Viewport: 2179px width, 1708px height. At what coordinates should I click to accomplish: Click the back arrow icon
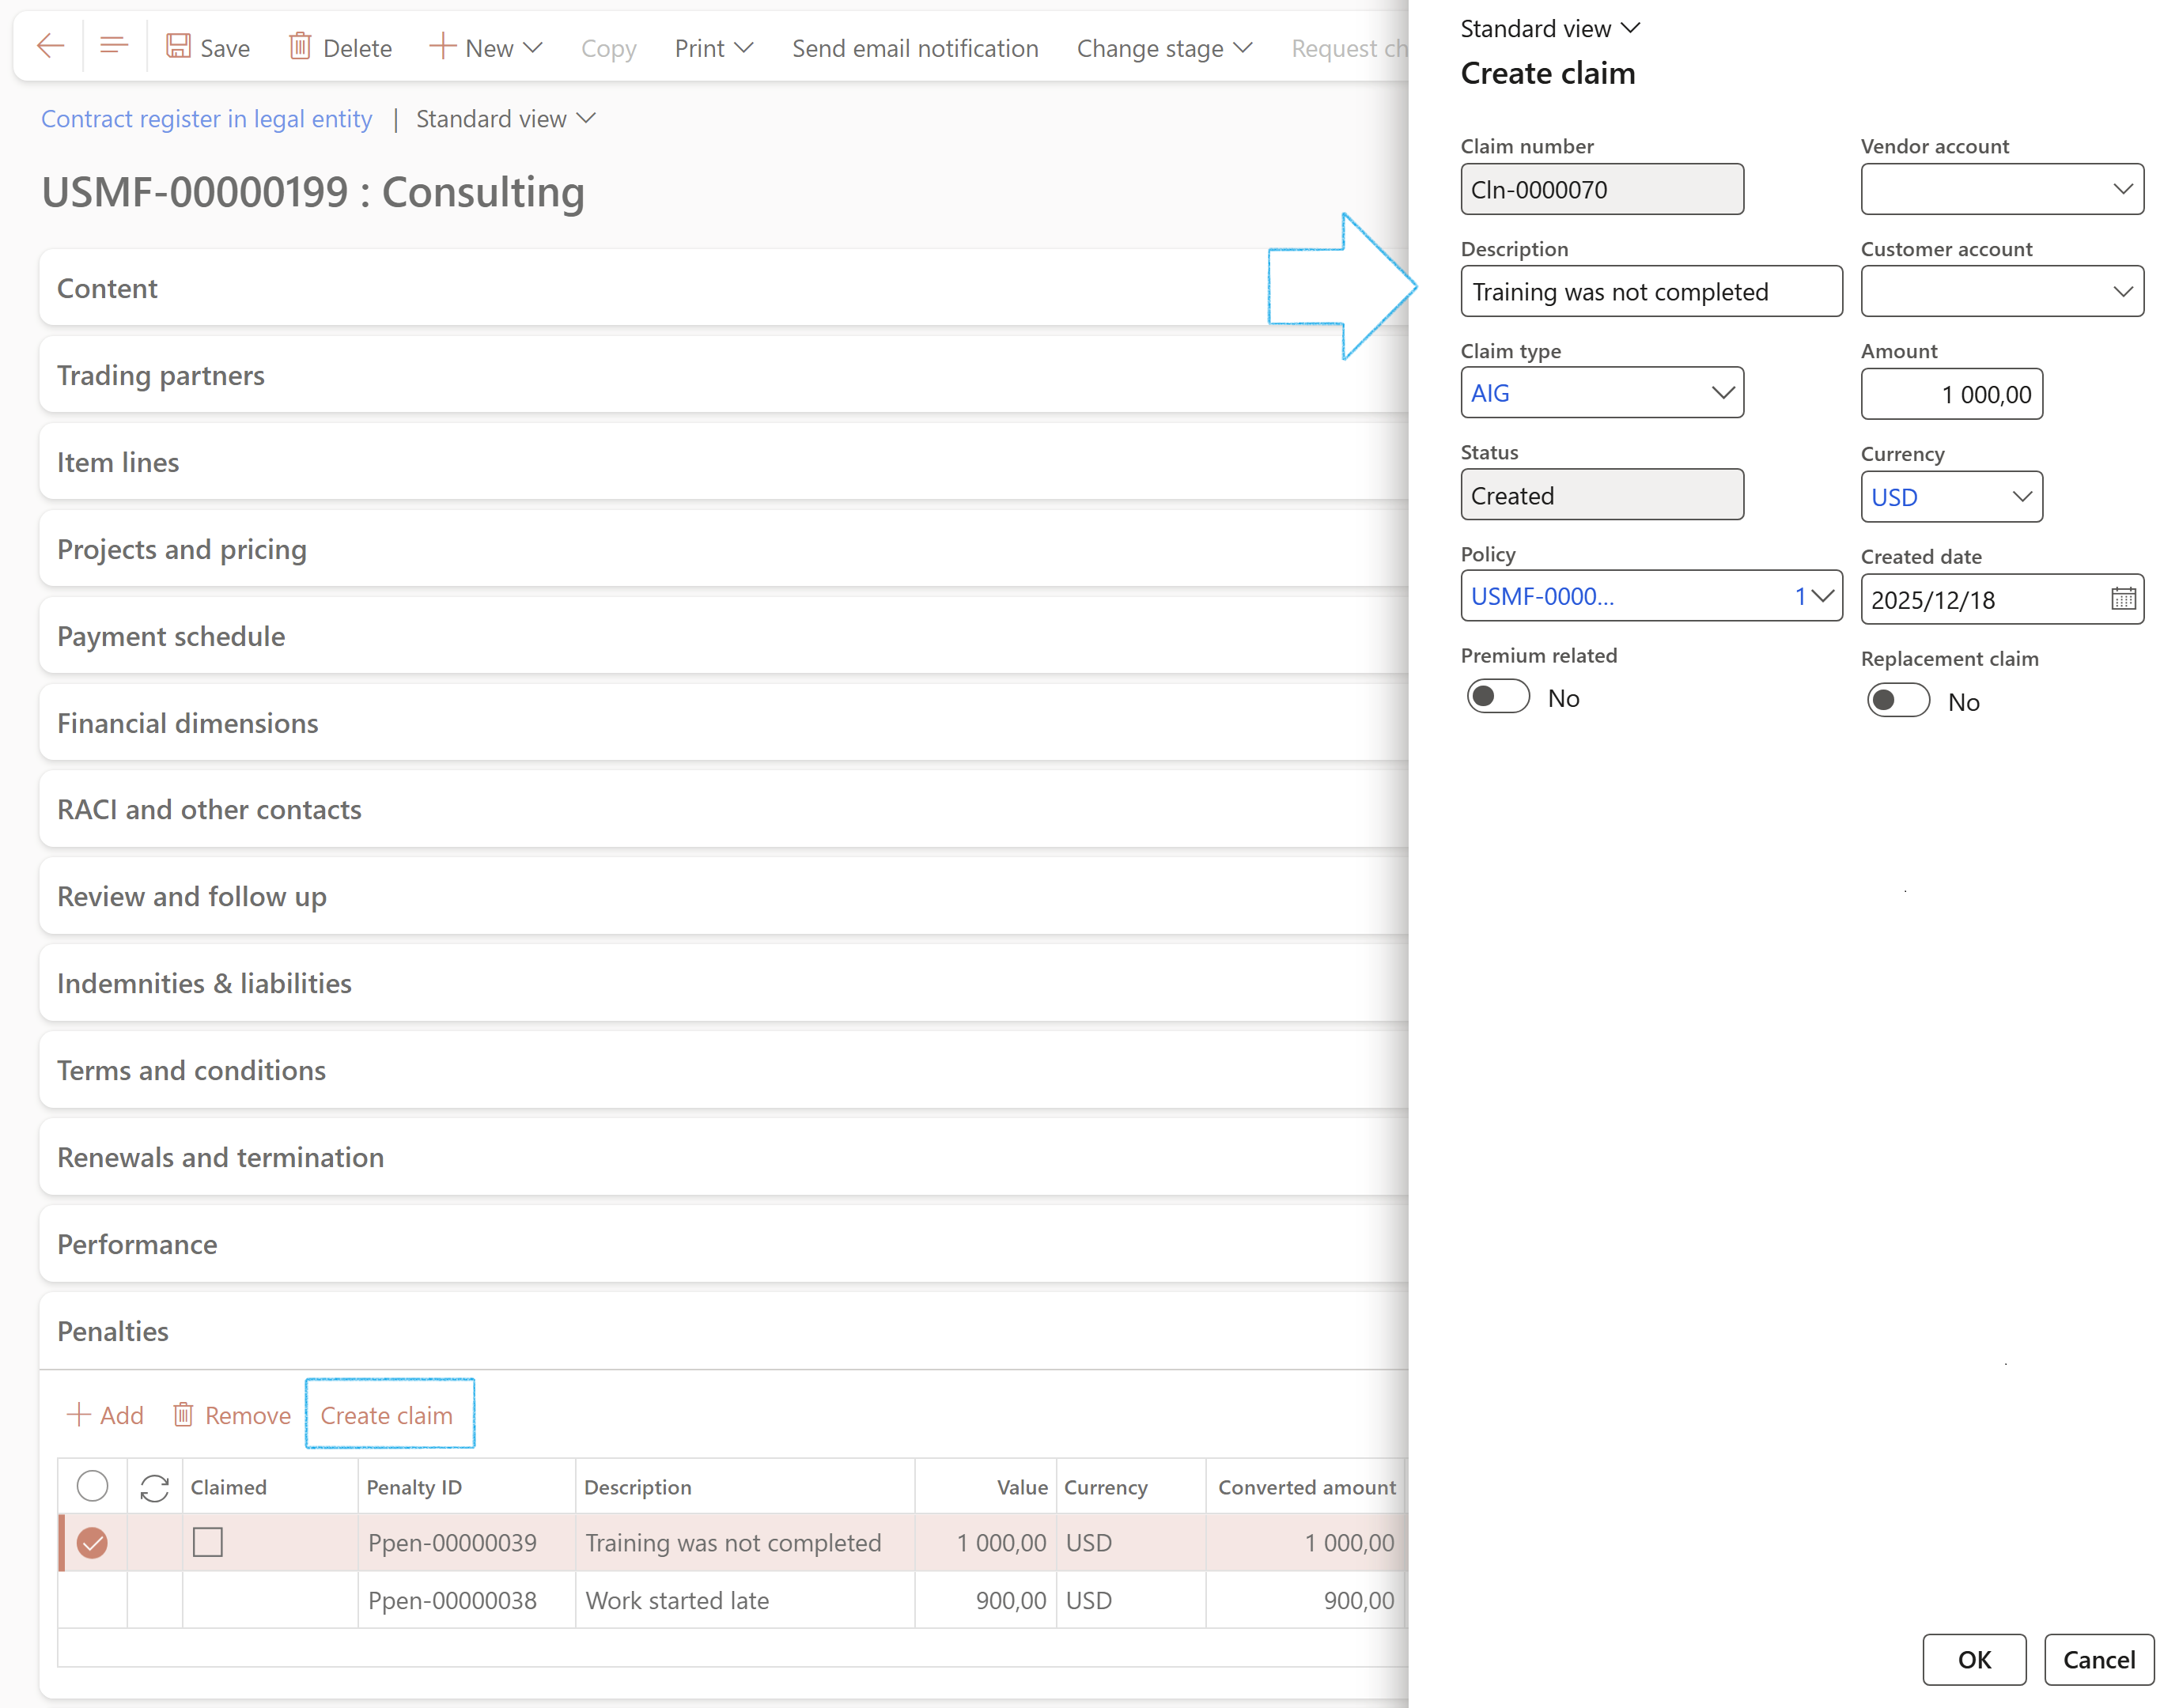(50, 47)
